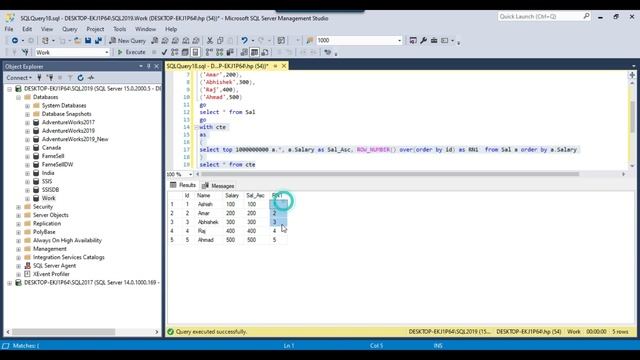The height and width of the screenshot is (360, 640).
Task: Open the Help menu
Action: coord(171,29)
